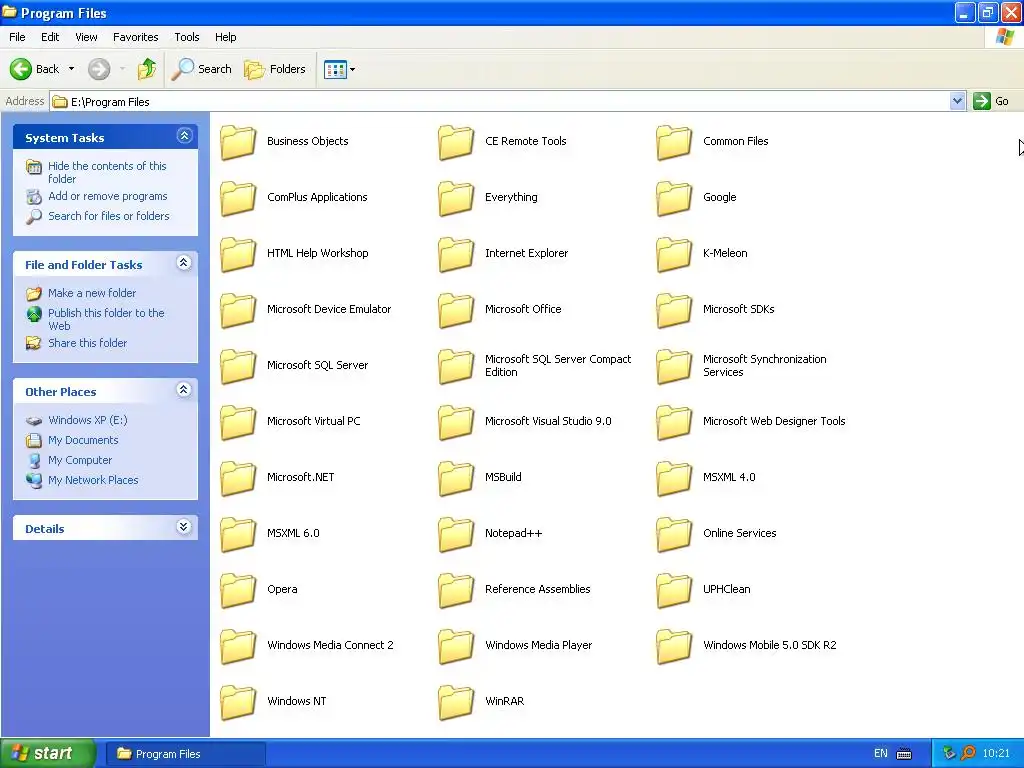1024x768 pixels.
Task: Click the Start button
Action: 48,754
